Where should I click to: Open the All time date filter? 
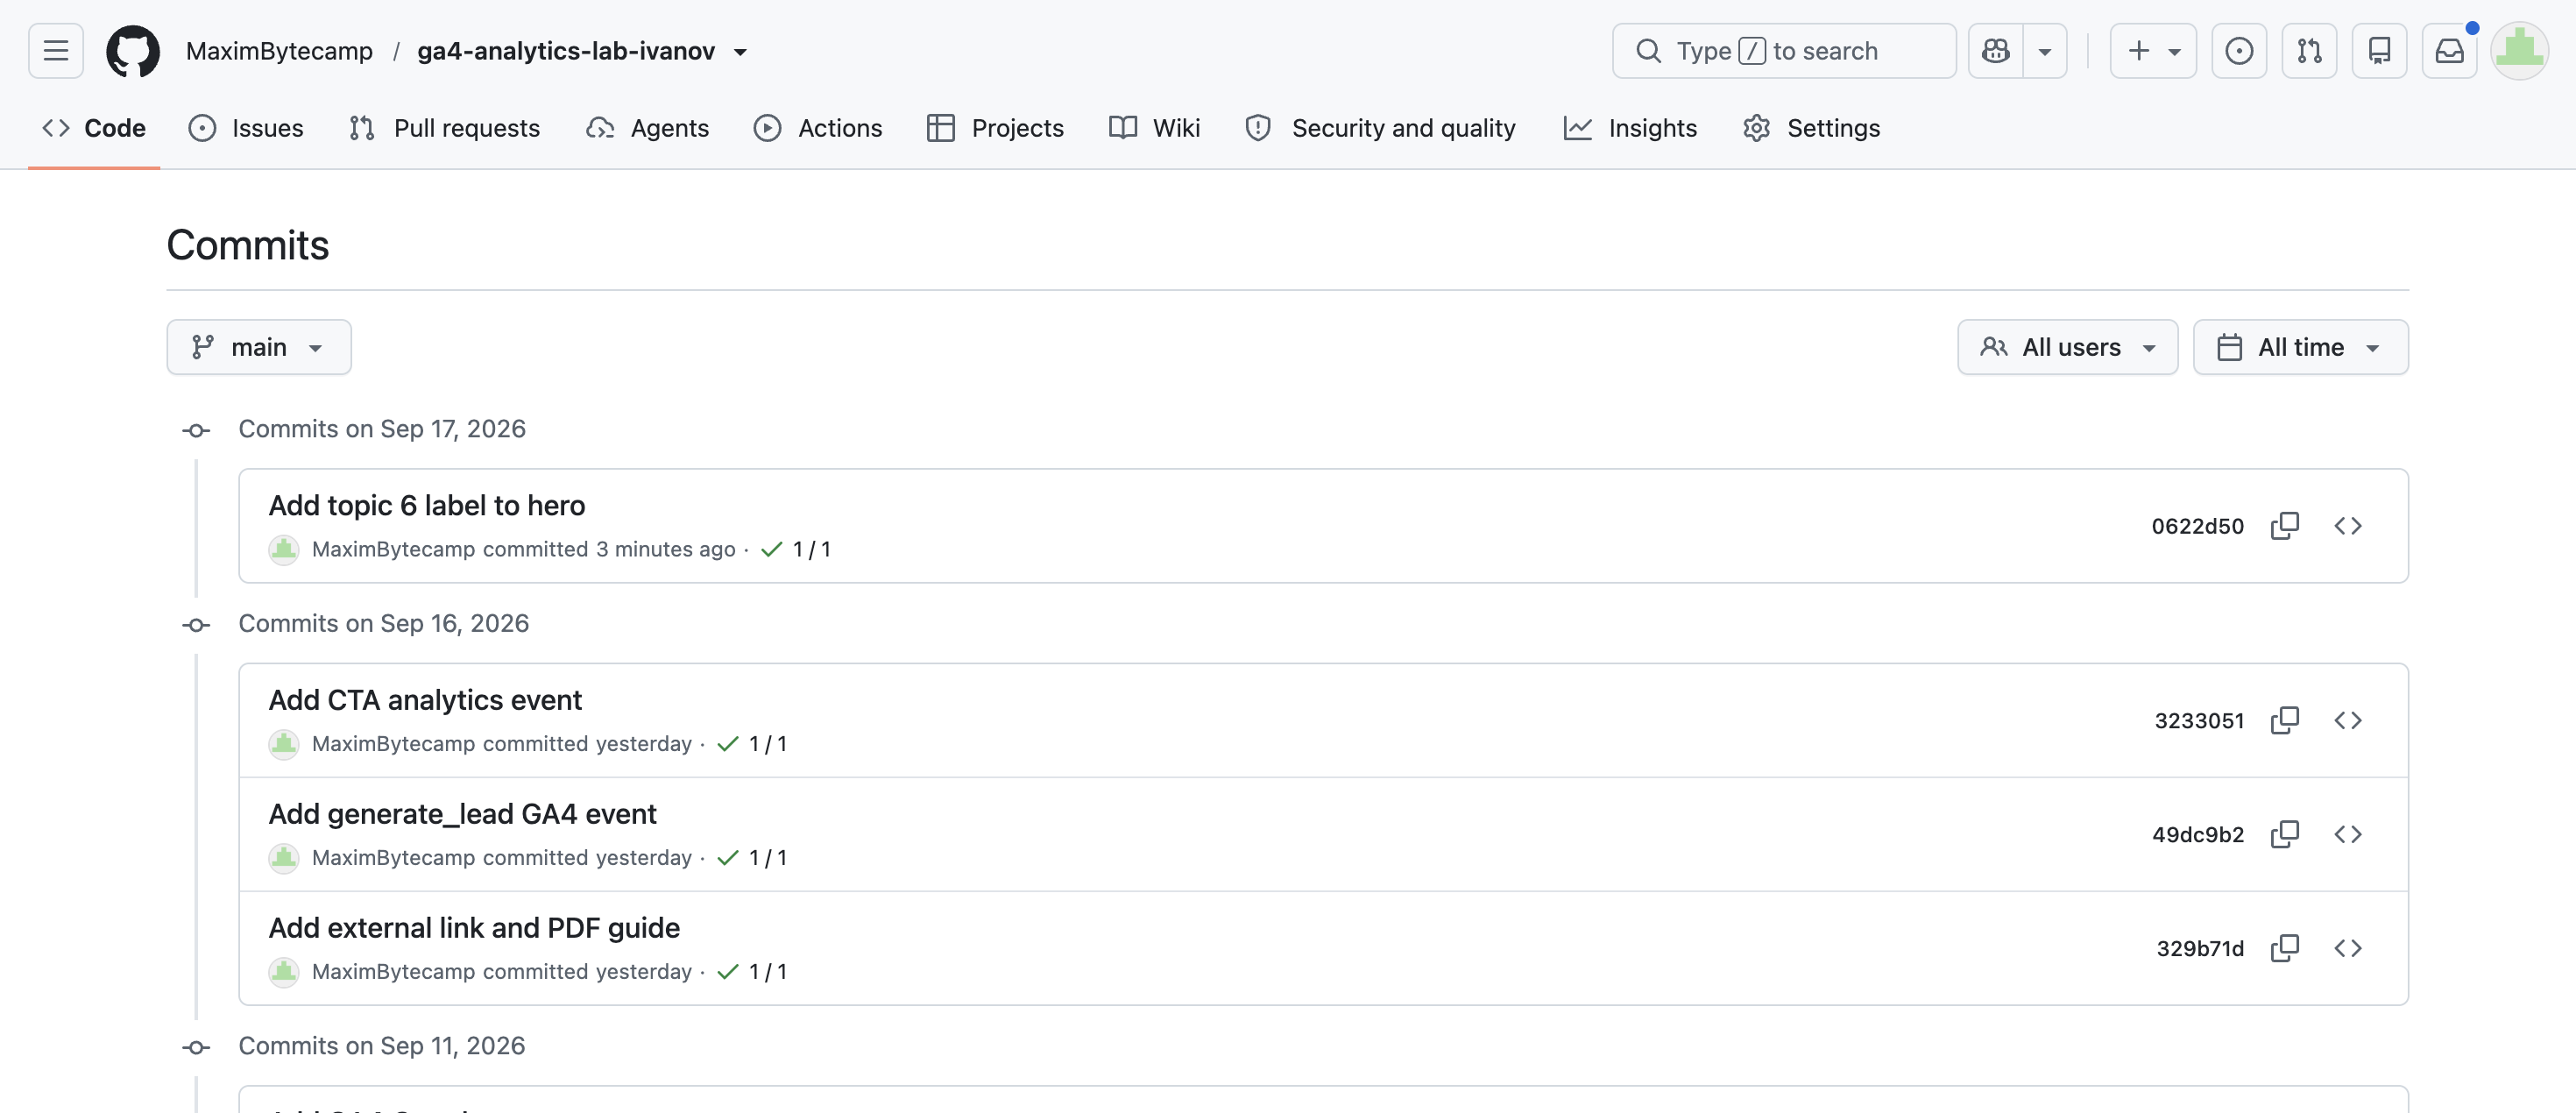[2300, 348]
